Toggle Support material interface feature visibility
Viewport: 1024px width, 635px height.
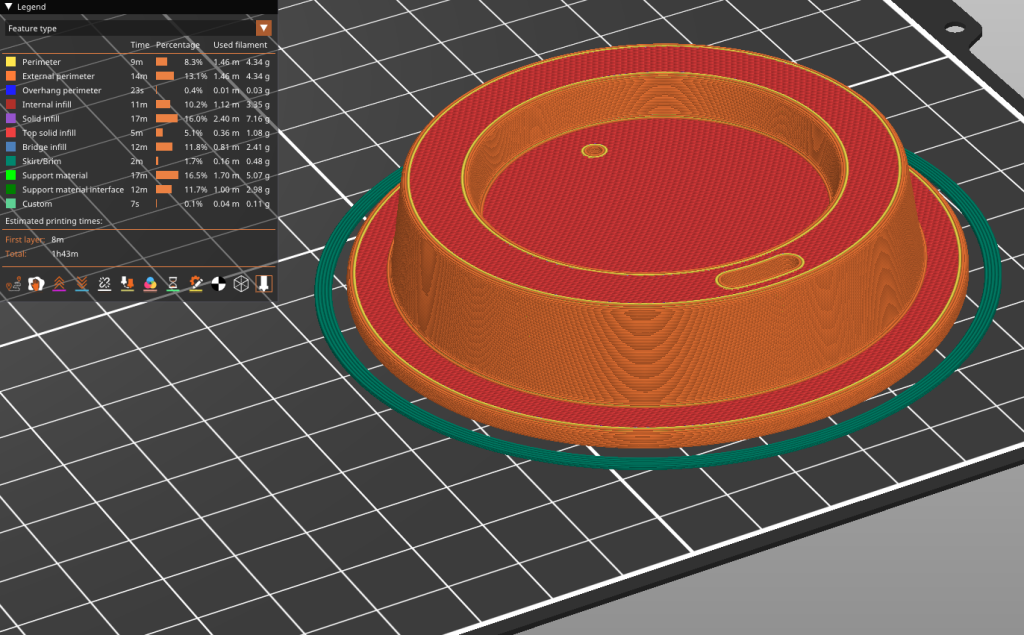pos(73,189)
